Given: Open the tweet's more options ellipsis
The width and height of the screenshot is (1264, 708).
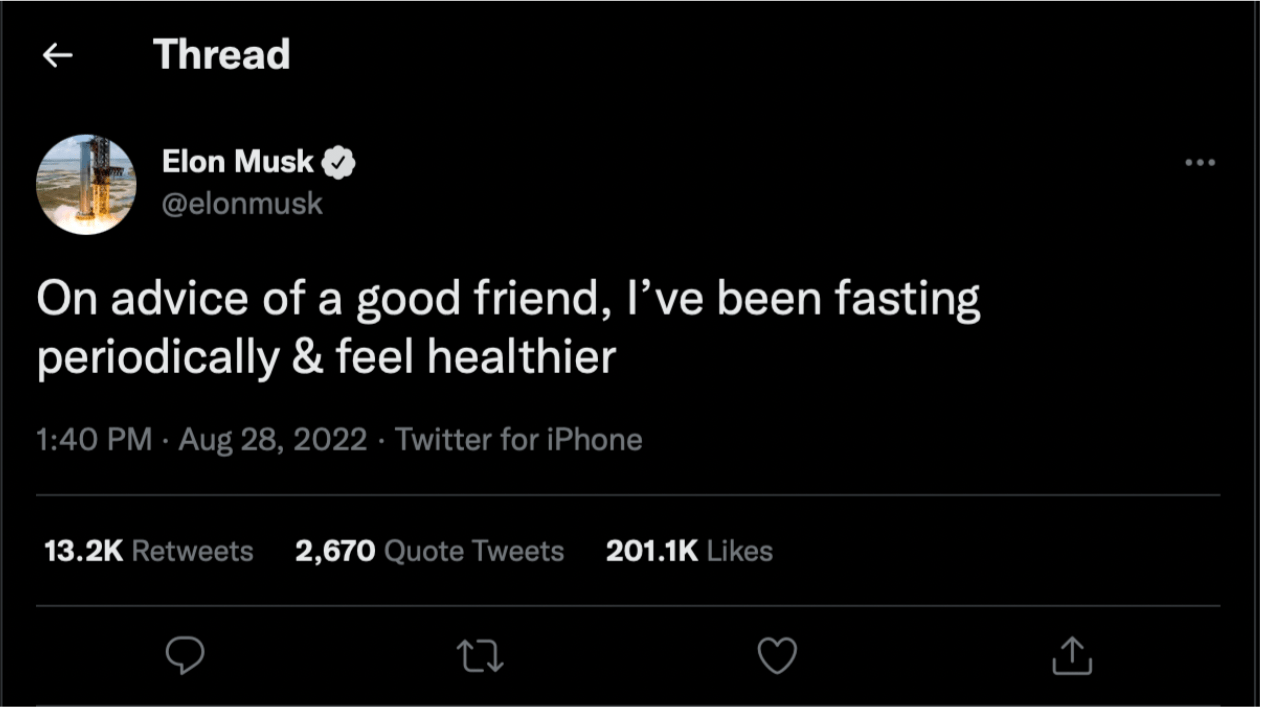Looking at the screenshot, I should [x=1199, y=163].
